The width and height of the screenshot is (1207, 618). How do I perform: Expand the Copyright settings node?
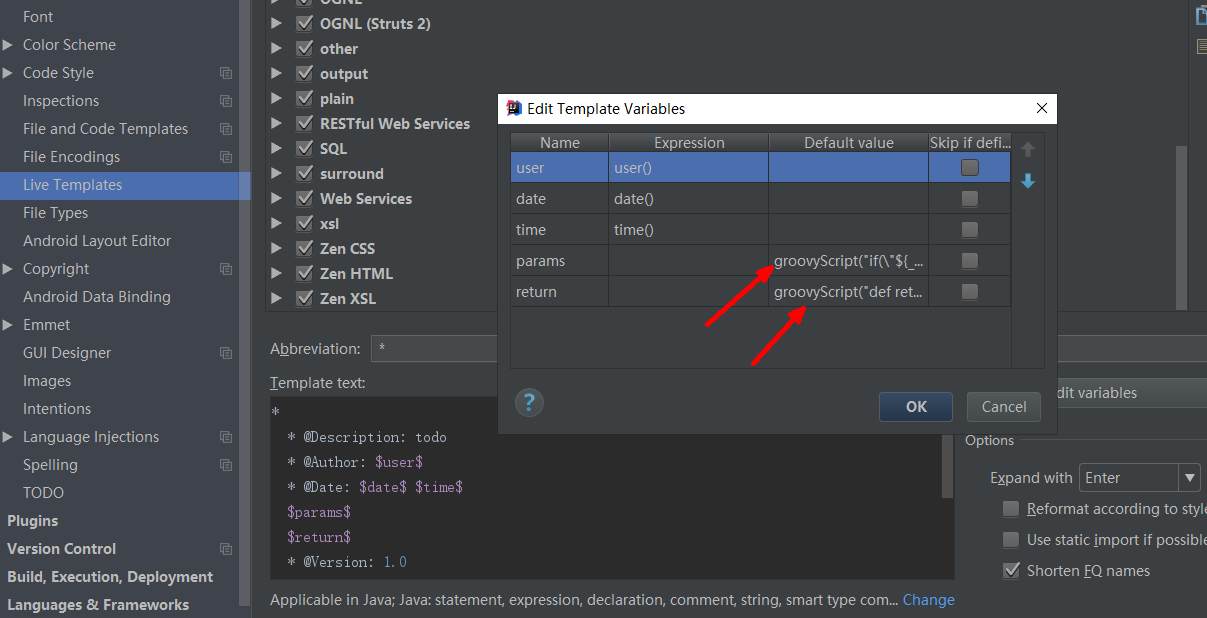[x=8, y=269]
